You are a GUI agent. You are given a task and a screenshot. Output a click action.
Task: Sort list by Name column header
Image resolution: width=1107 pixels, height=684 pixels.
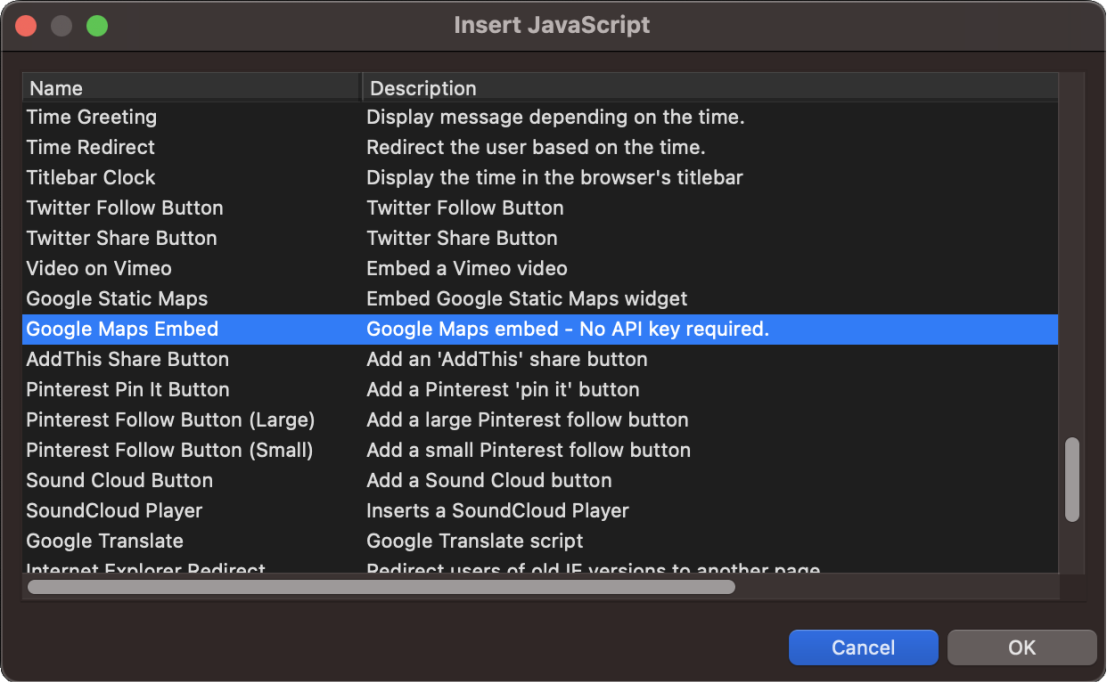click(x=190, y=88)
